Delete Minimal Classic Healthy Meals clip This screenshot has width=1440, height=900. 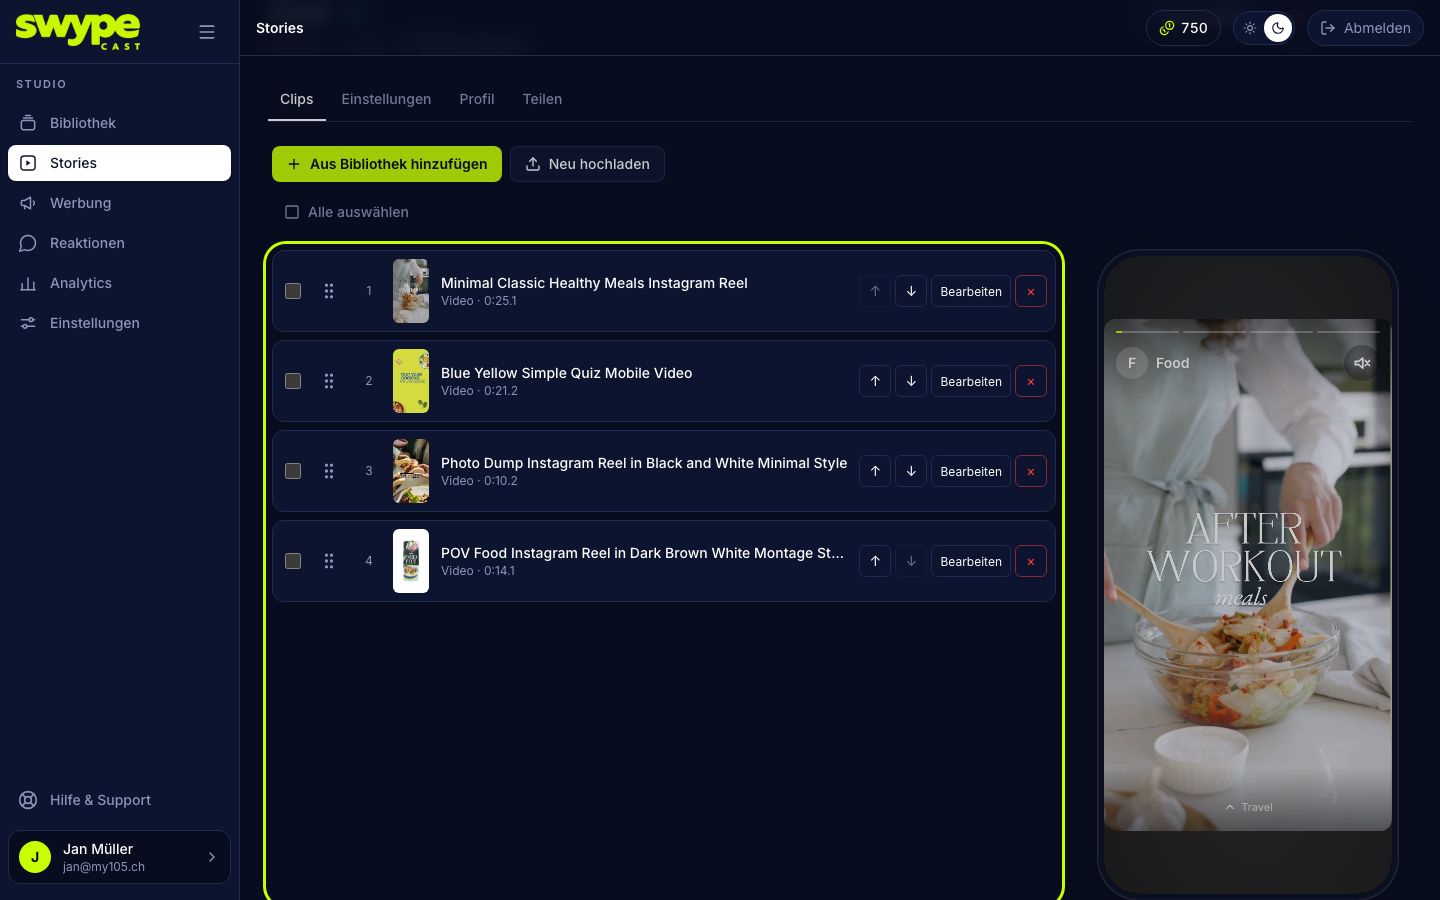1031,291
